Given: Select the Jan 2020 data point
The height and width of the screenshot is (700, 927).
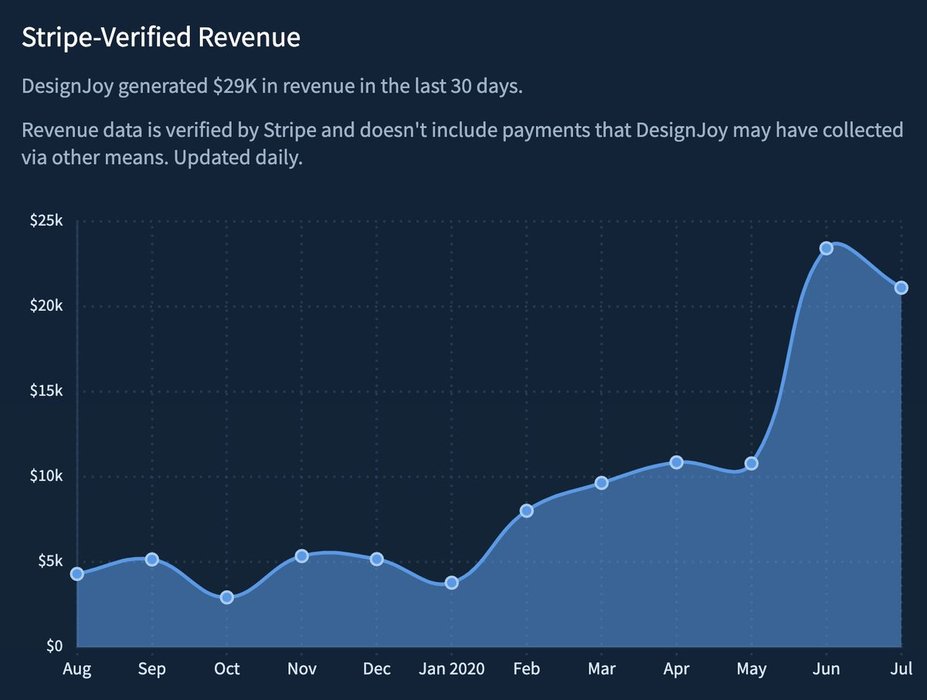Looking at the screenshot, I should pos(452,583).
